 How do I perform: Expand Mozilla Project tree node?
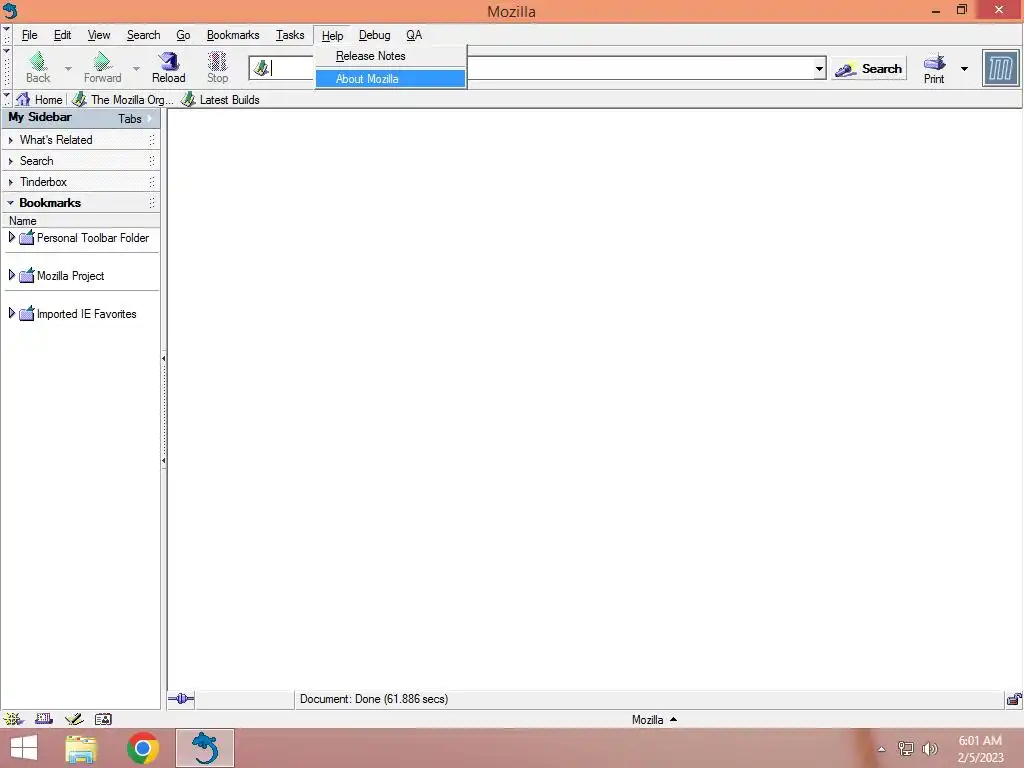(x=11, y=275)
